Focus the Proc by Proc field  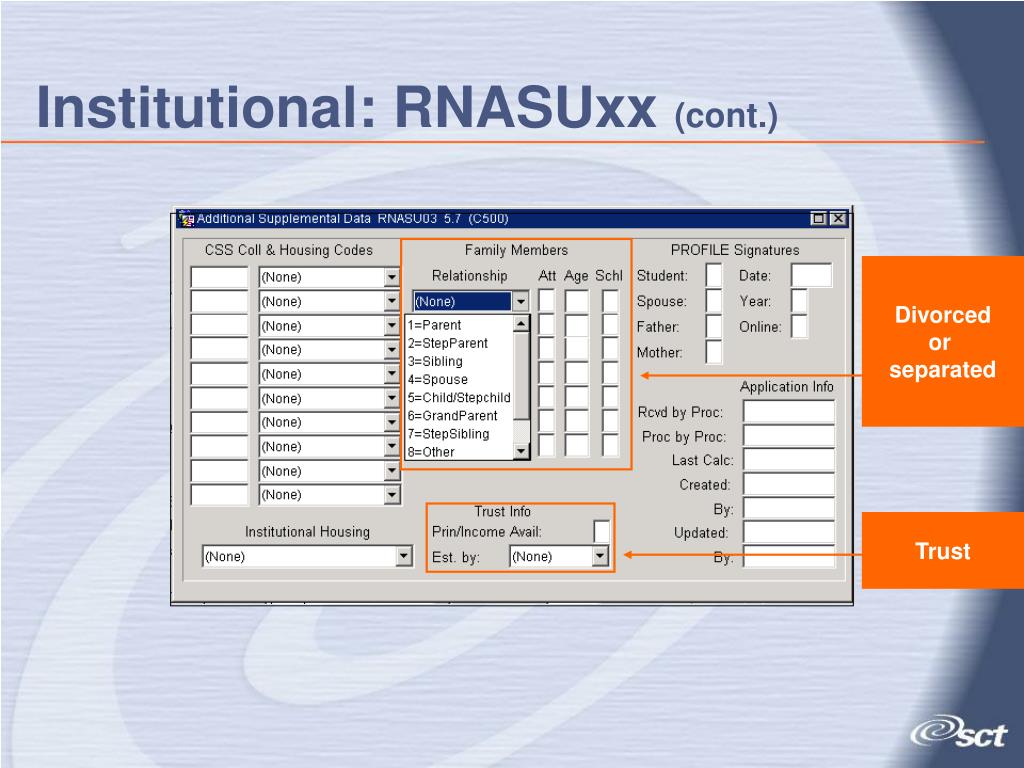point(789,436)
